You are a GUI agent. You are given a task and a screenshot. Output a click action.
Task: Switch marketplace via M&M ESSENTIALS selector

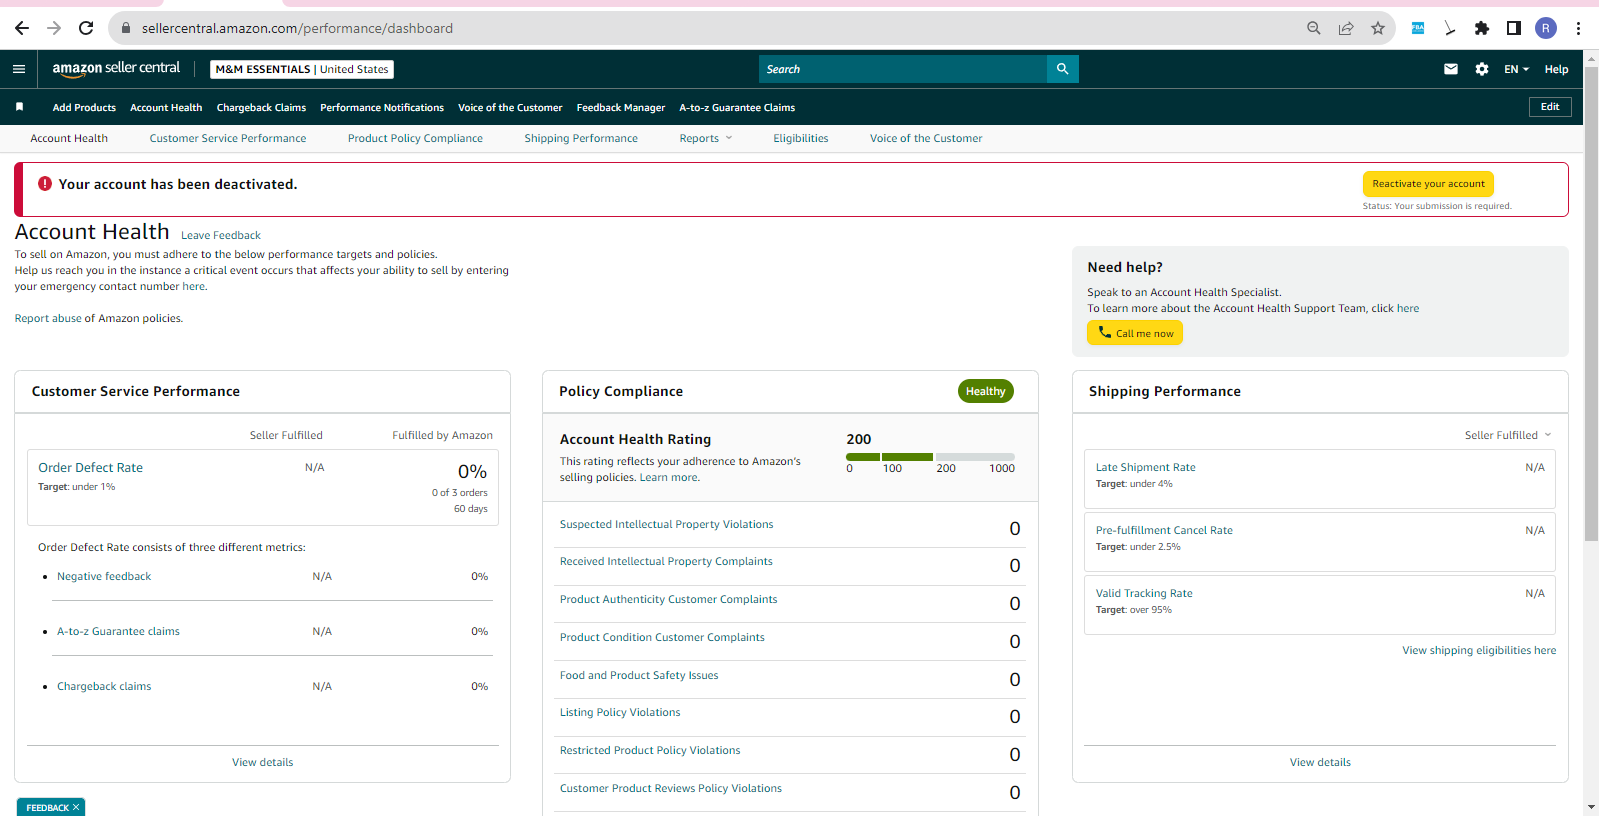pos(302,69)
